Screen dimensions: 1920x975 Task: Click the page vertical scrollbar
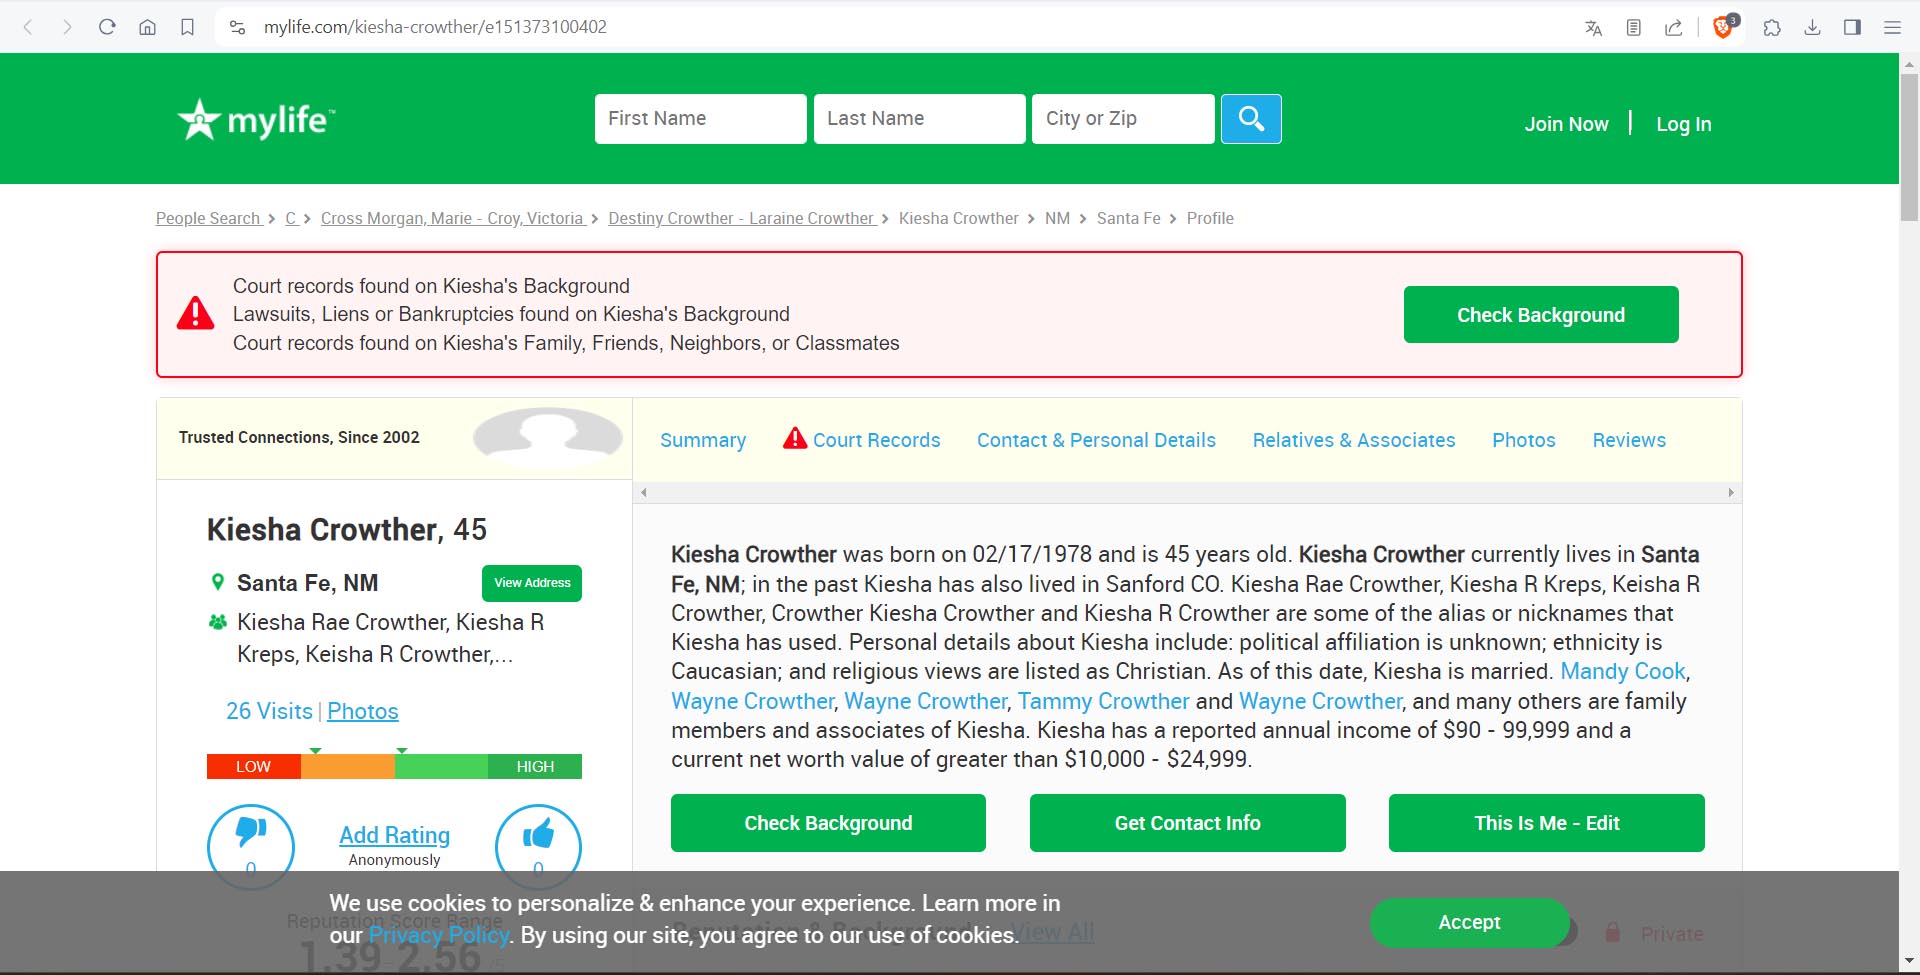pyautogui.click(x=1909, y=146)
